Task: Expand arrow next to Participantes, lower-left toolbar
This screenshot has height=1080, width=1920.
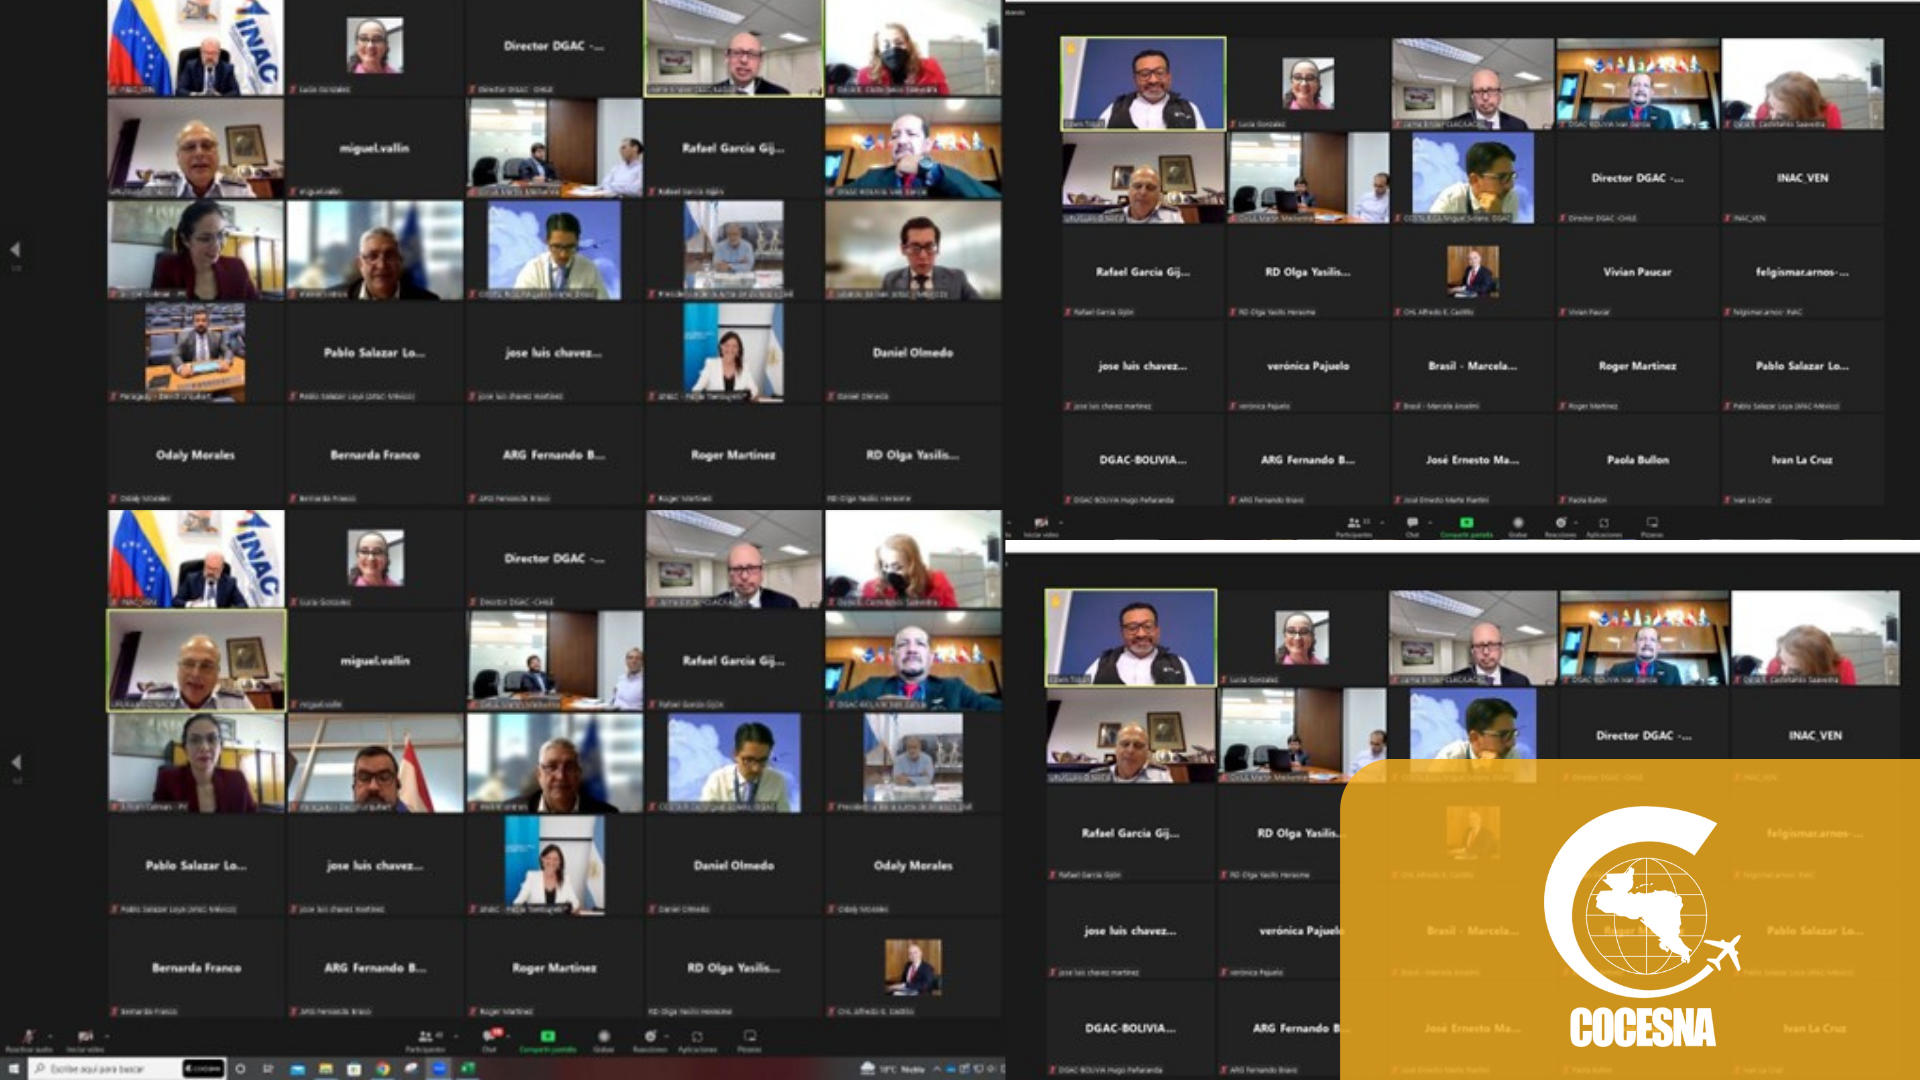Action: click(x=456, y=1036)
